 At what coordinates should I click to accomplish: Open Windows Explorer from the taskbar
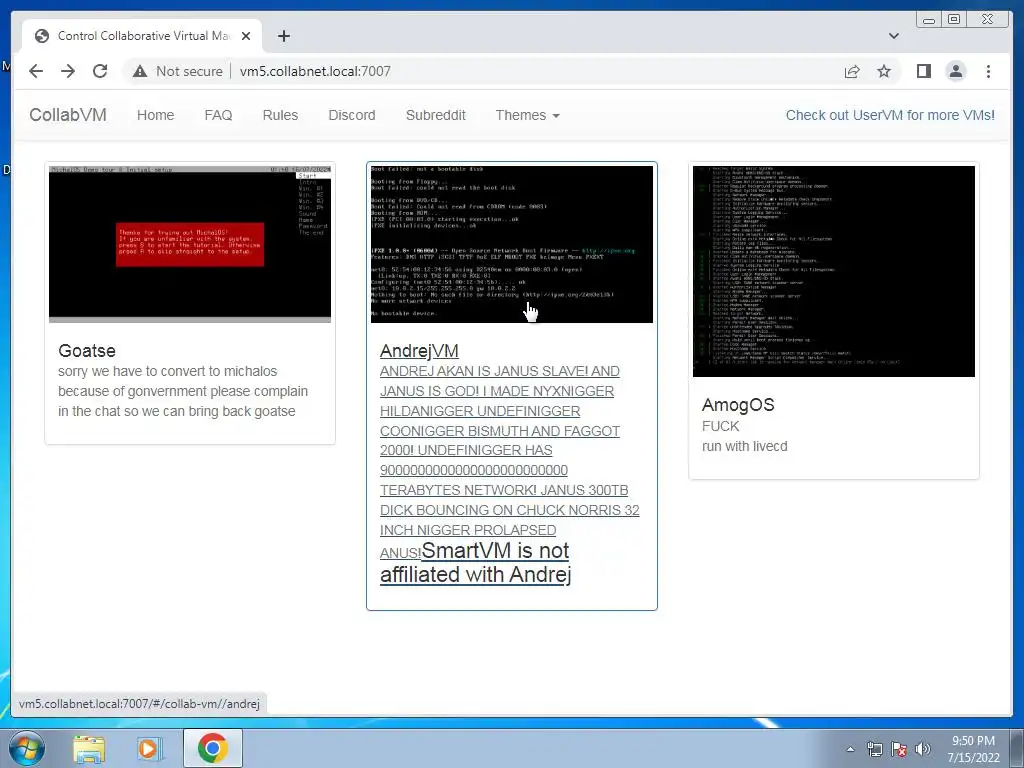(89, 748)
